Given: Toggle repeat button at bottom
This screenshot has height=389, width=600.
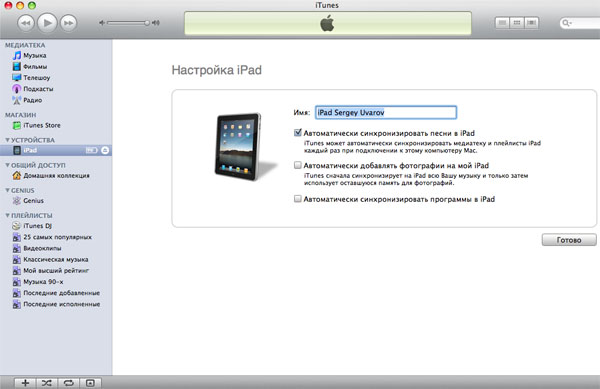Looking at the screenshot, I should tap(68, 383).
